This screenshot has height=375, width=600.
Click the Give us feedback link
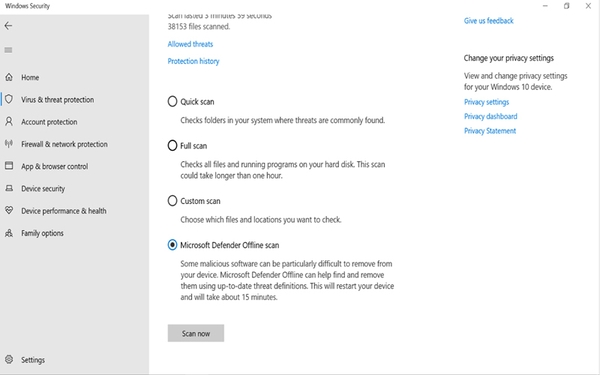(x=489, y=21)
